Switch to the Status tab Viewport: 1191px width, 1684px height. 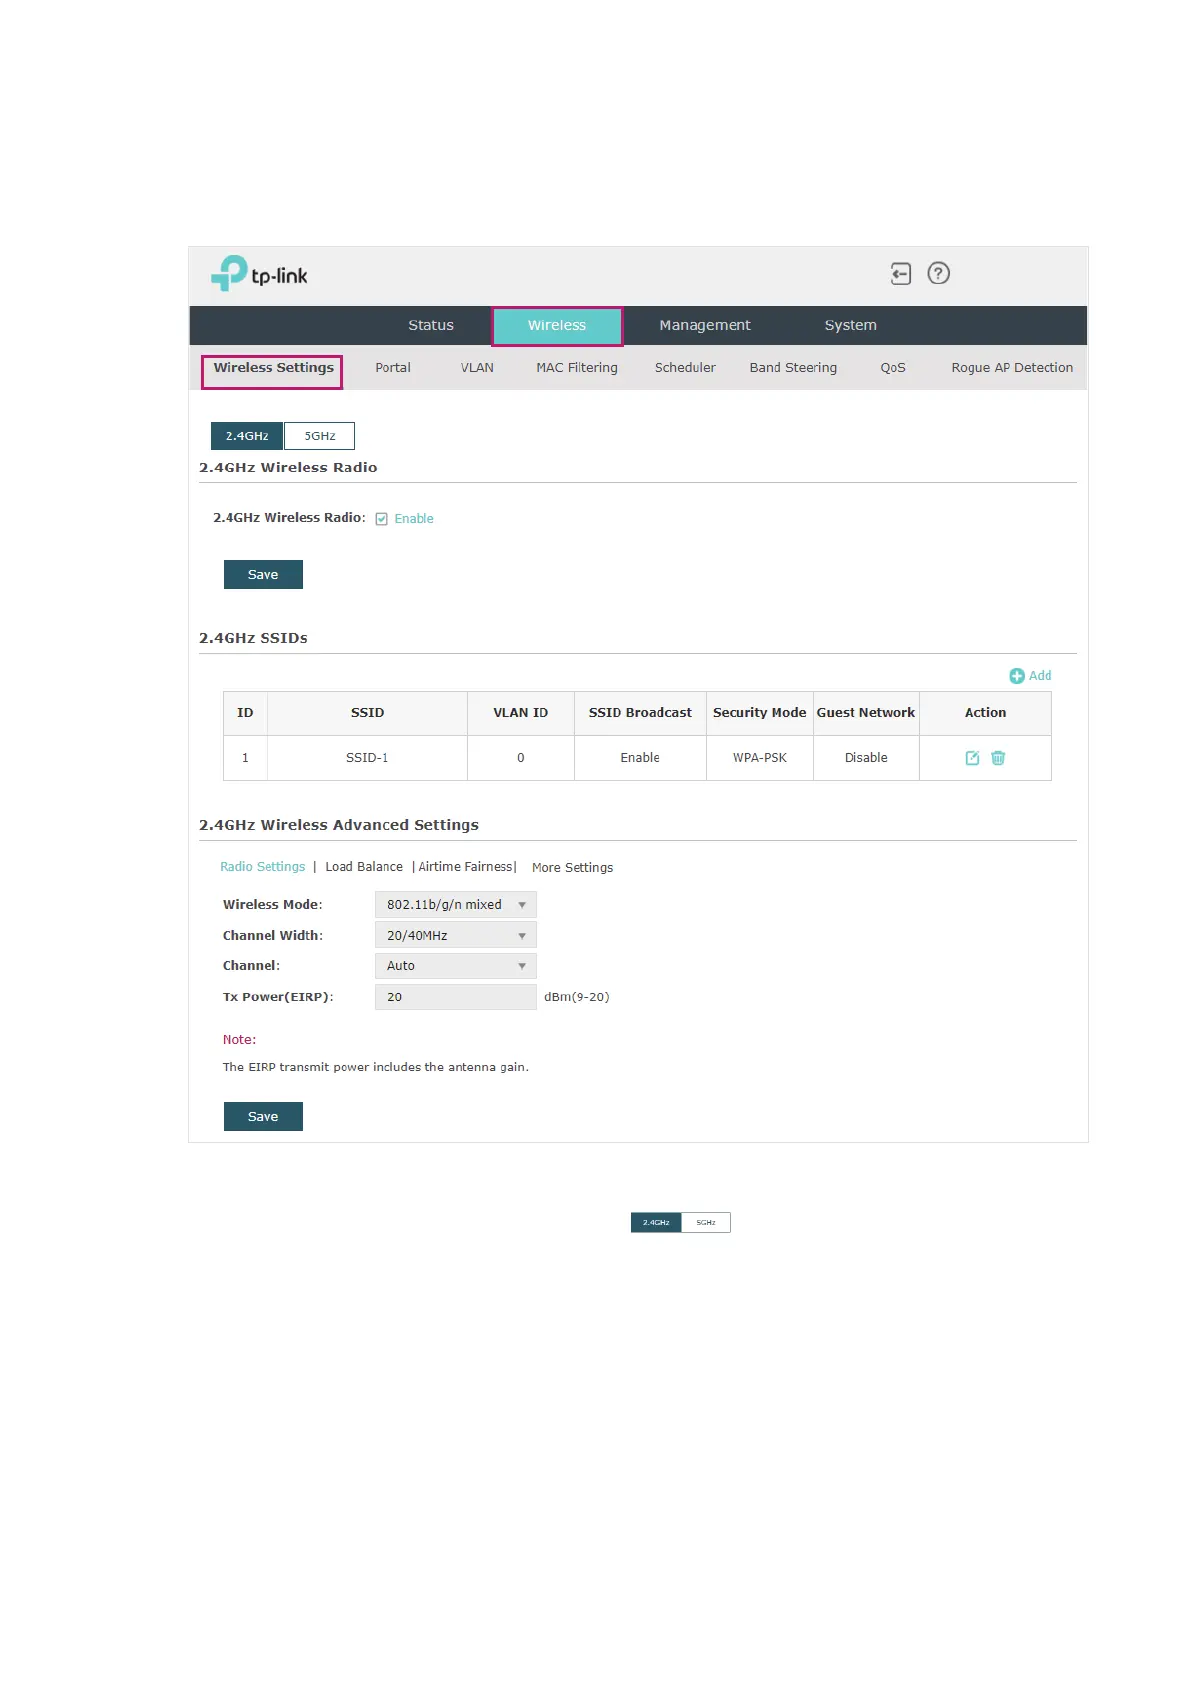click(431, 325)
